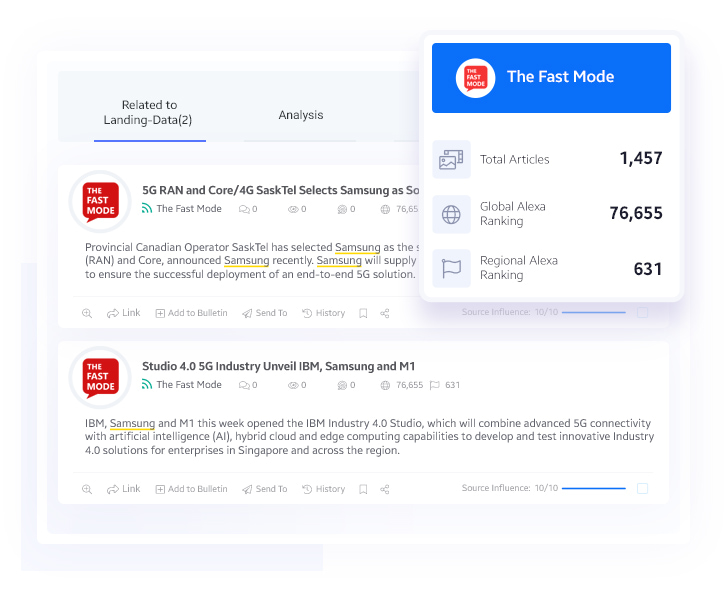
Task: Click Send To on SaskTel article
Action: [x=265, y=313]
